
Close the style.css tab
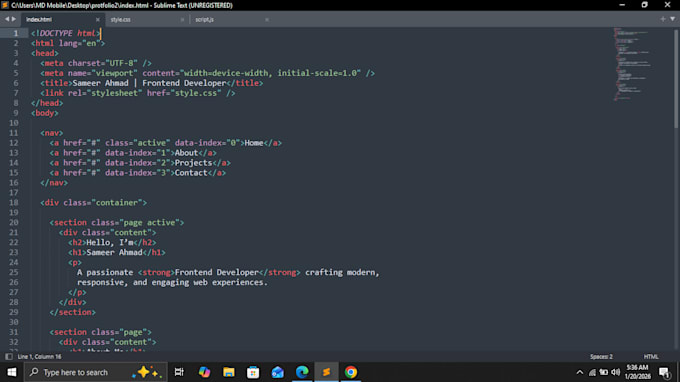tap(182, 20)
